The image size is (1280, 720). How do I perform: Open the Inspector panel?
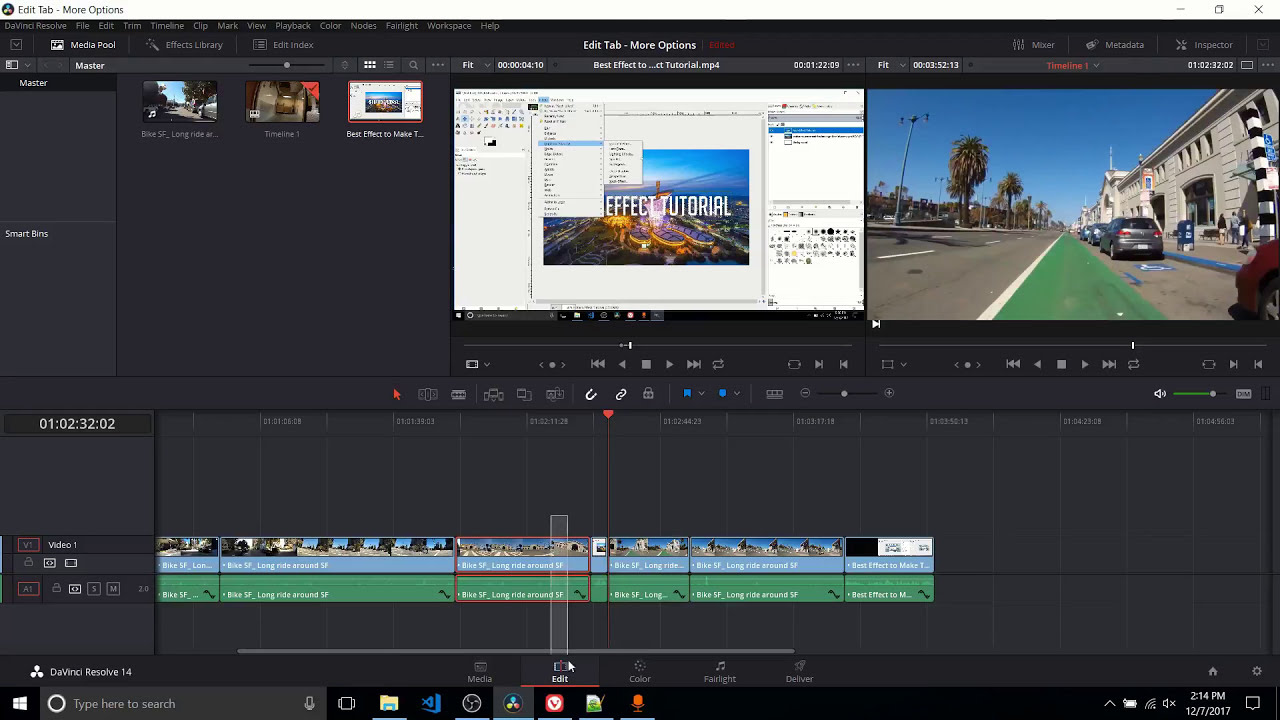(x=1204, y=45)
